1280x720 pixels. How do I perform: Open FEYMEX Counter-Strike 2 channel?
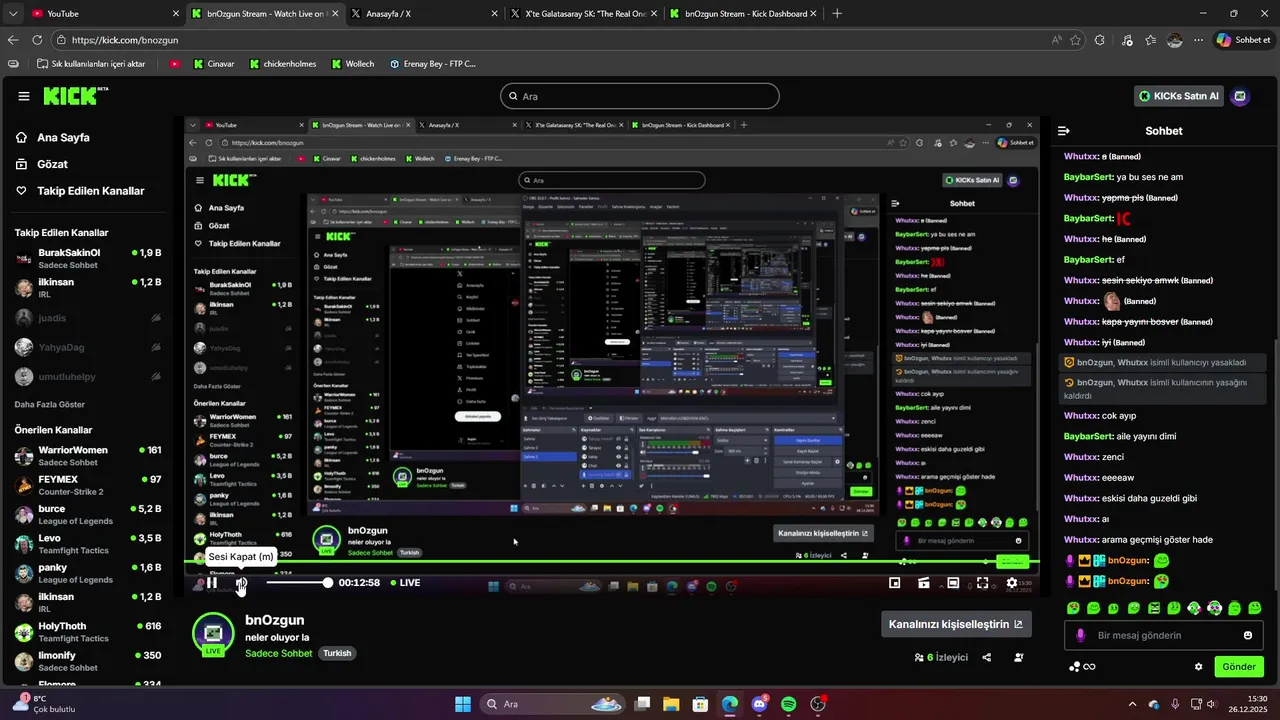coord(88,485)
